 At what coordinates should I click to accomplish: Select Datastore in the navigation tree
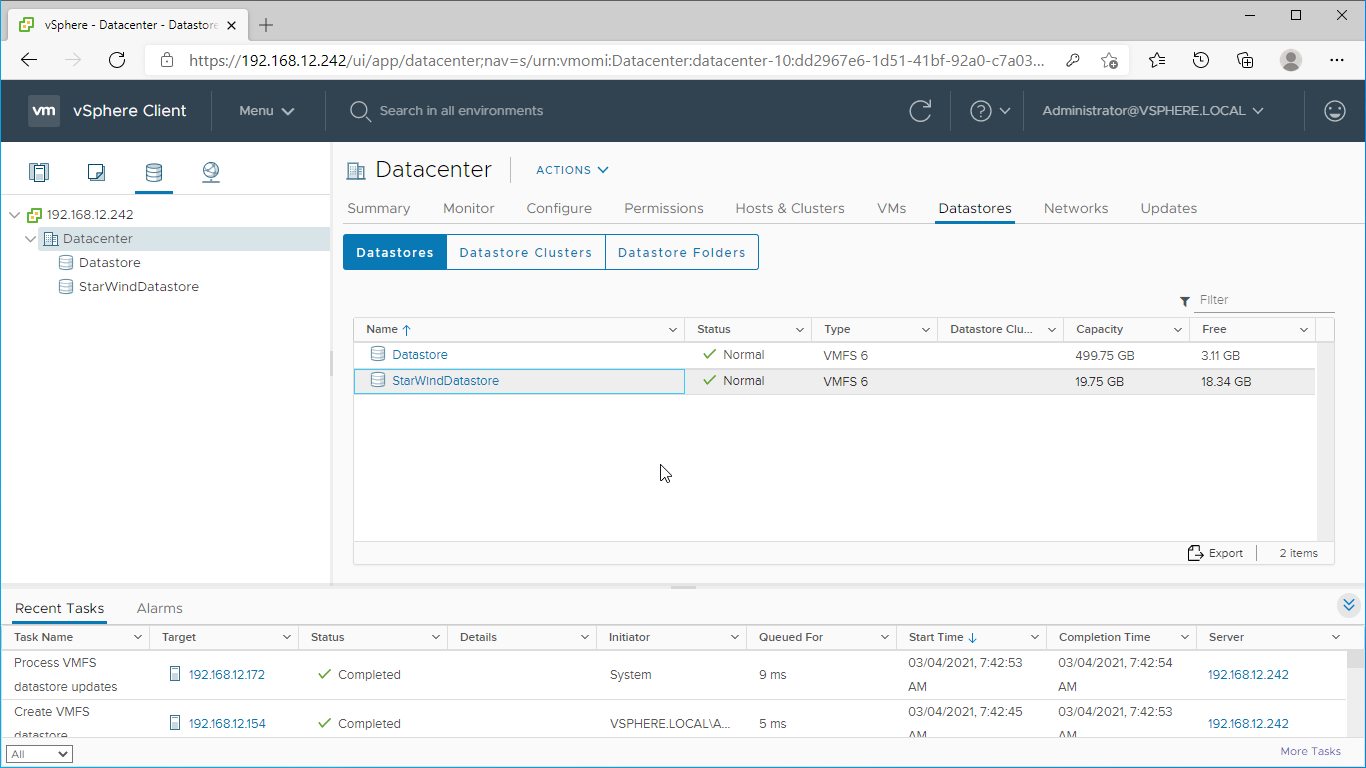tap(110, 263)
